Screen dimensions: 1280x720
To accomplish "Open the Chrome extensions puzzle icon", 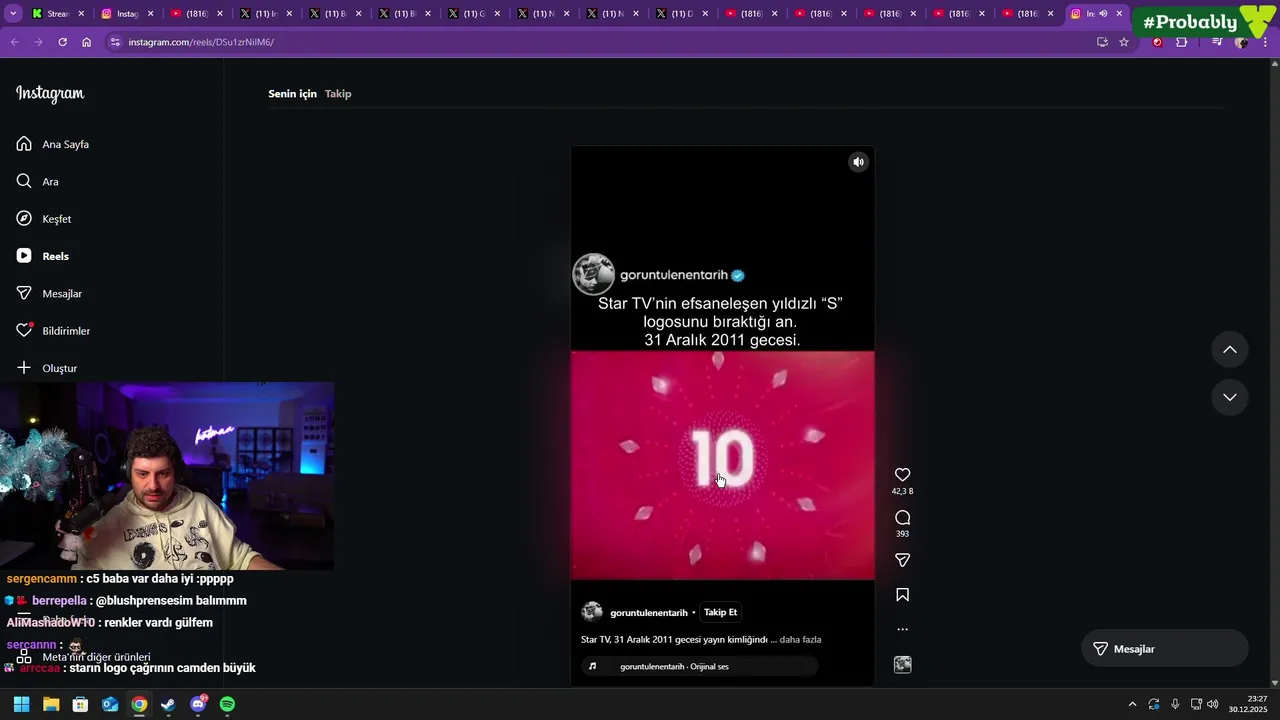I will [x=1181, y=42].
